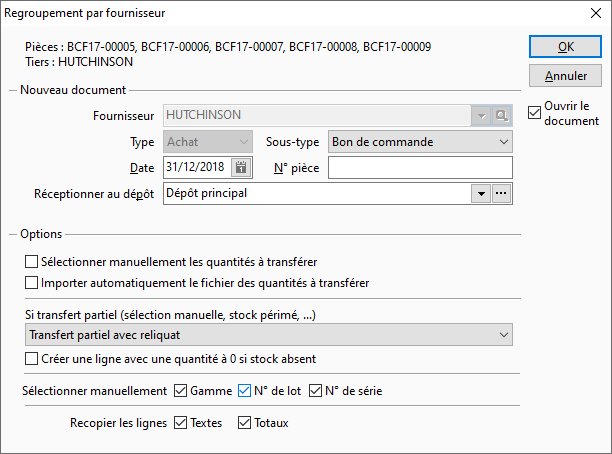Click the ellipsis button next to Dépôt principal

(x=501, y=193)
